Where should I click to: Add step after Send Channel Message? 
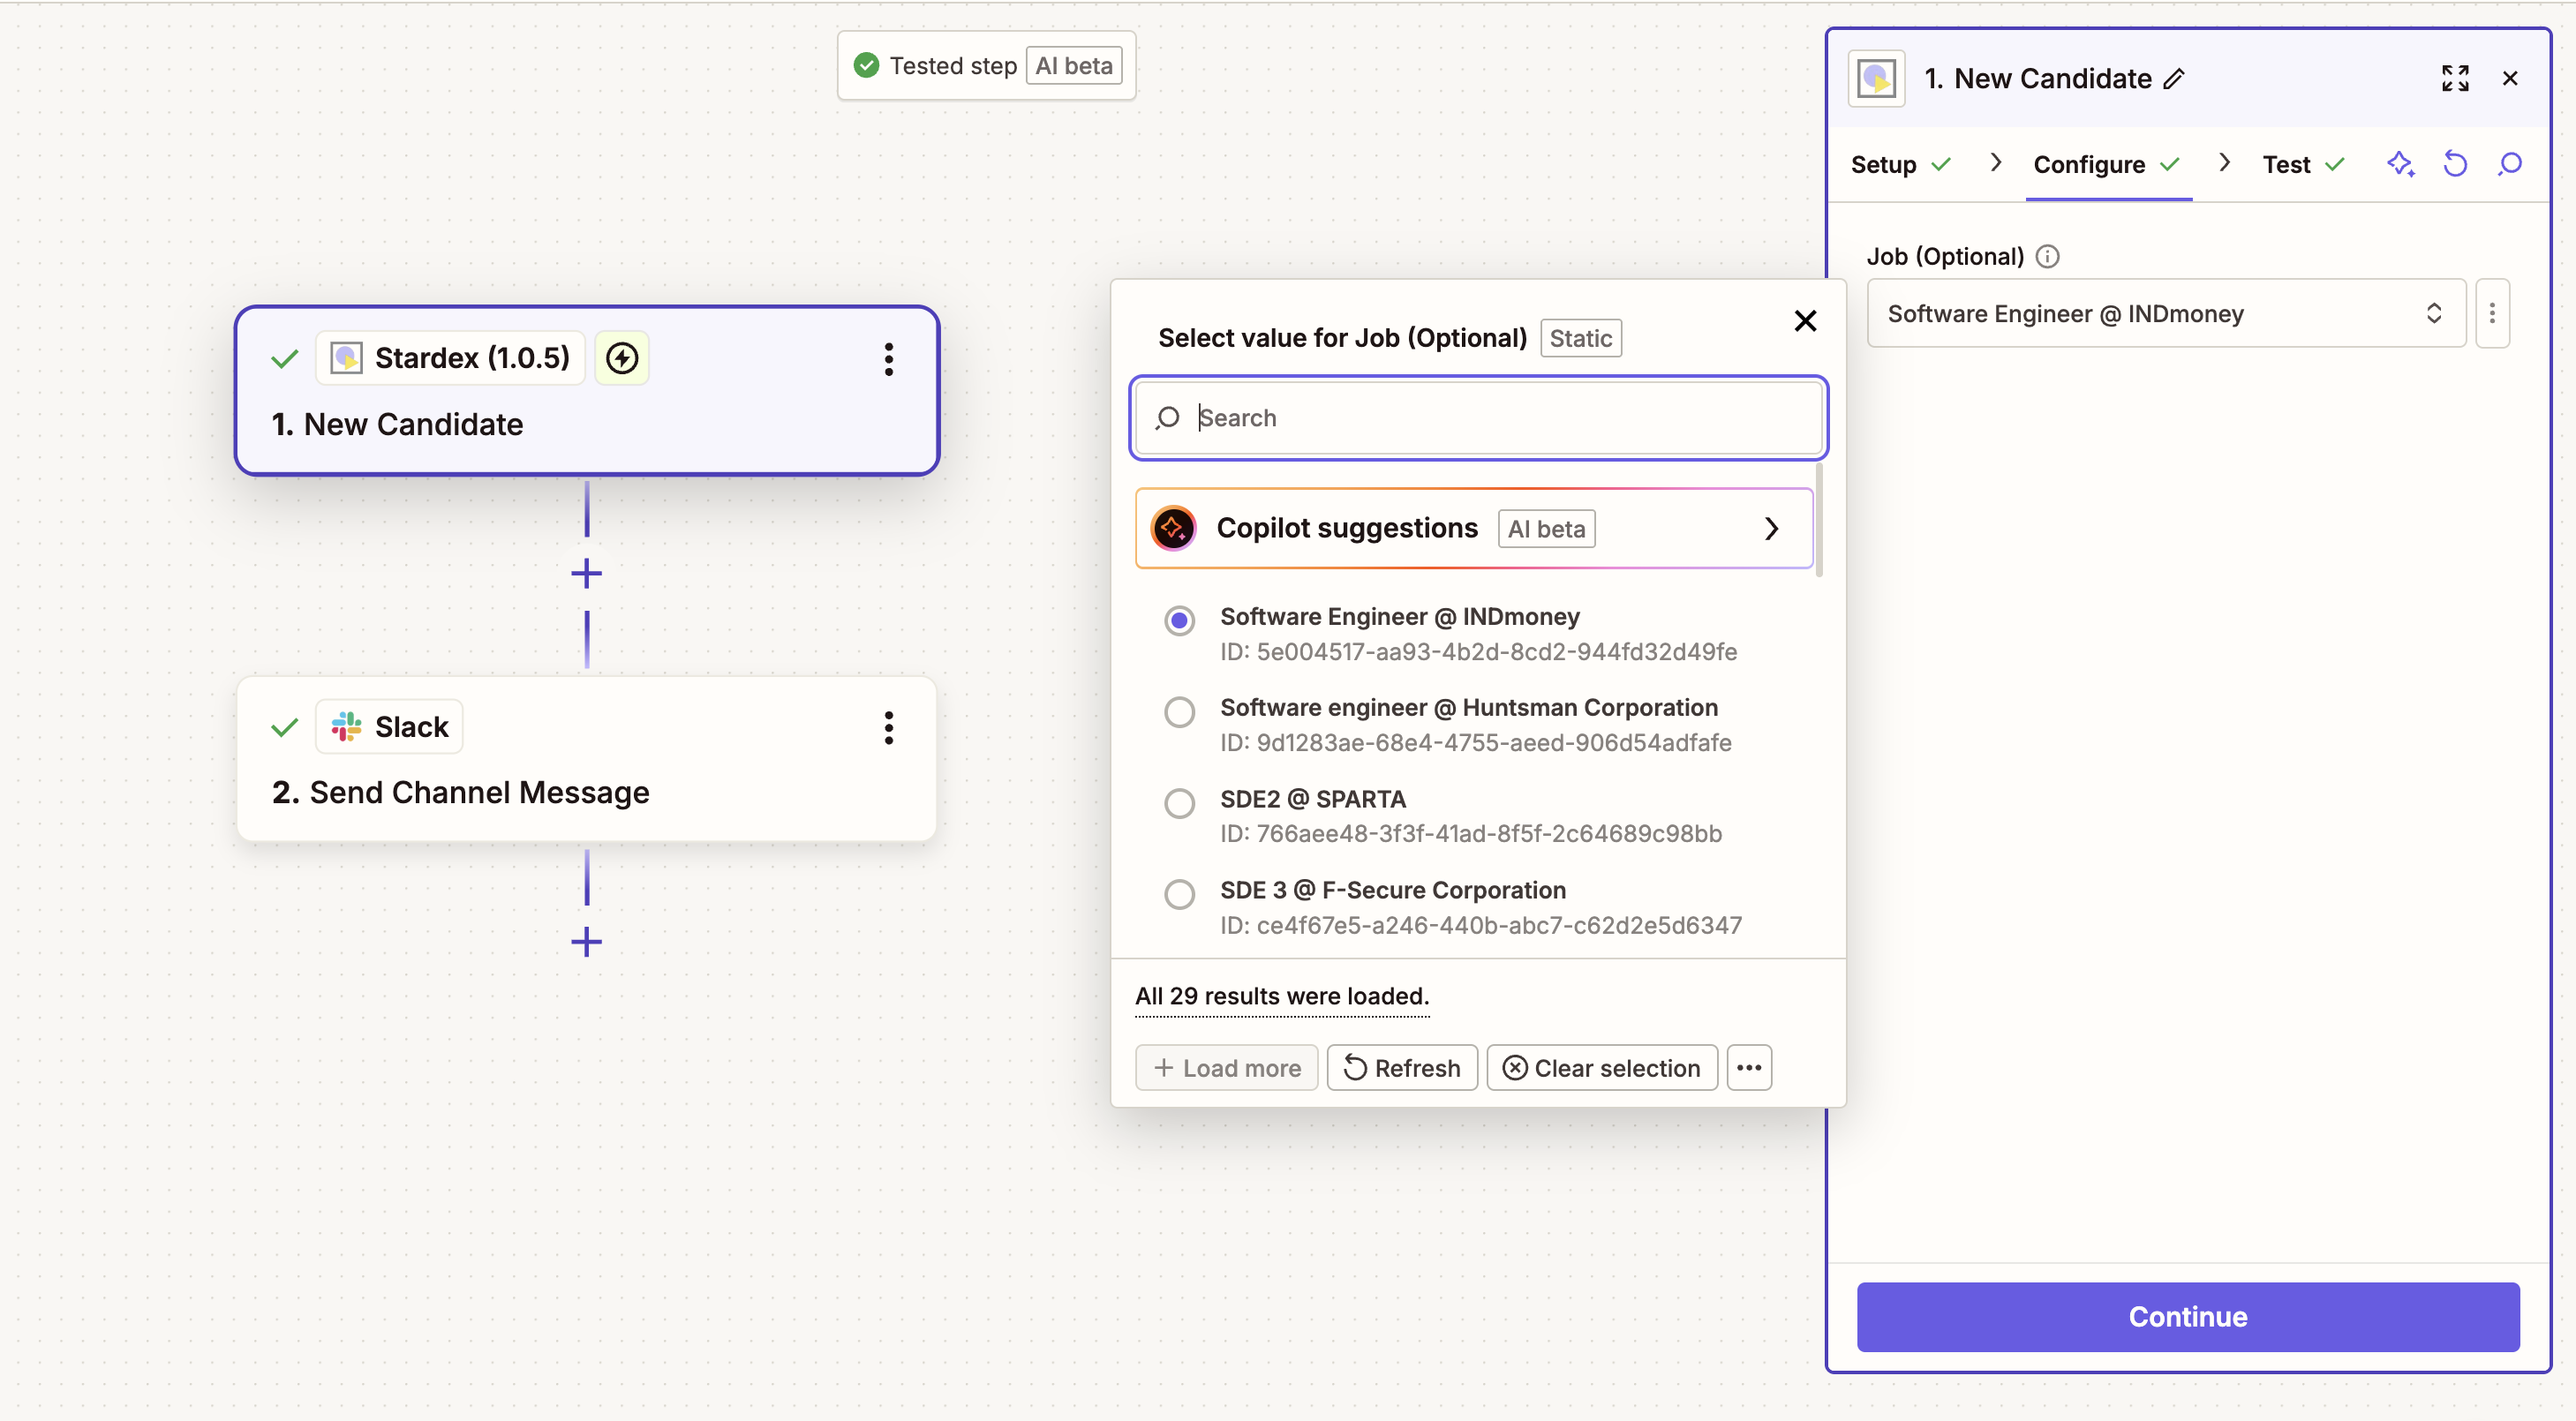[x=586, y=942]
